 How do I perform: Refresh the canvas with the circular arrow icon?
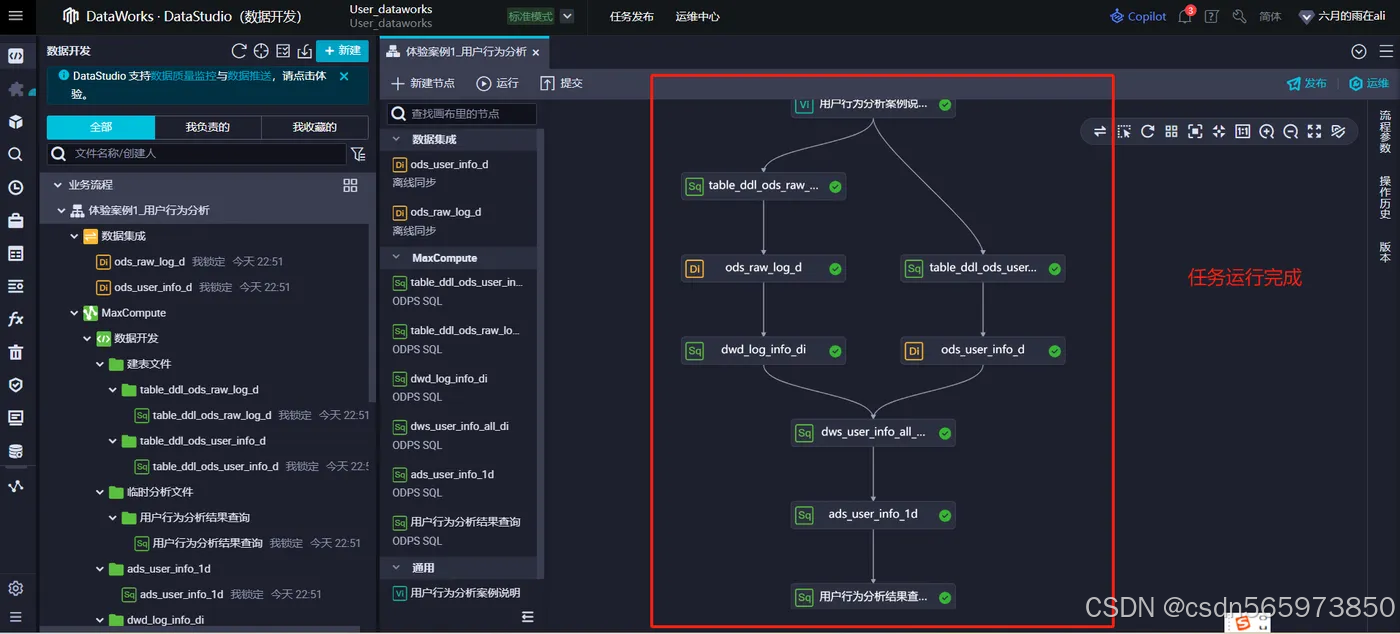[1147, 131]
